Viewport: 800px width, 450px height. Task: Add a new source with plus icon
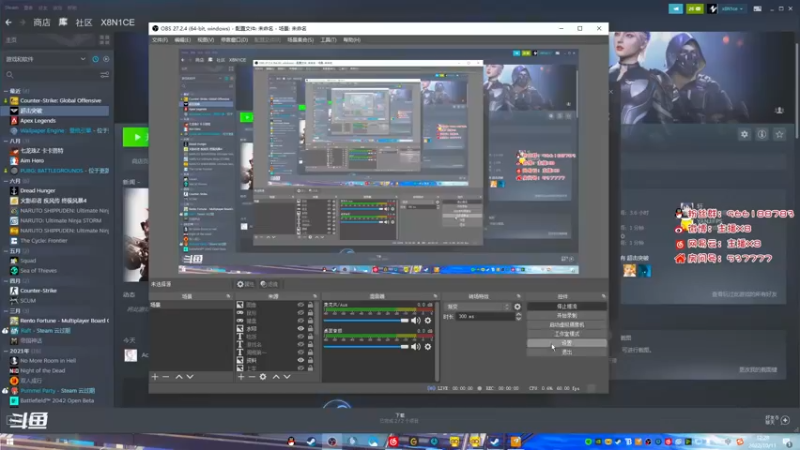pos(241,377)
